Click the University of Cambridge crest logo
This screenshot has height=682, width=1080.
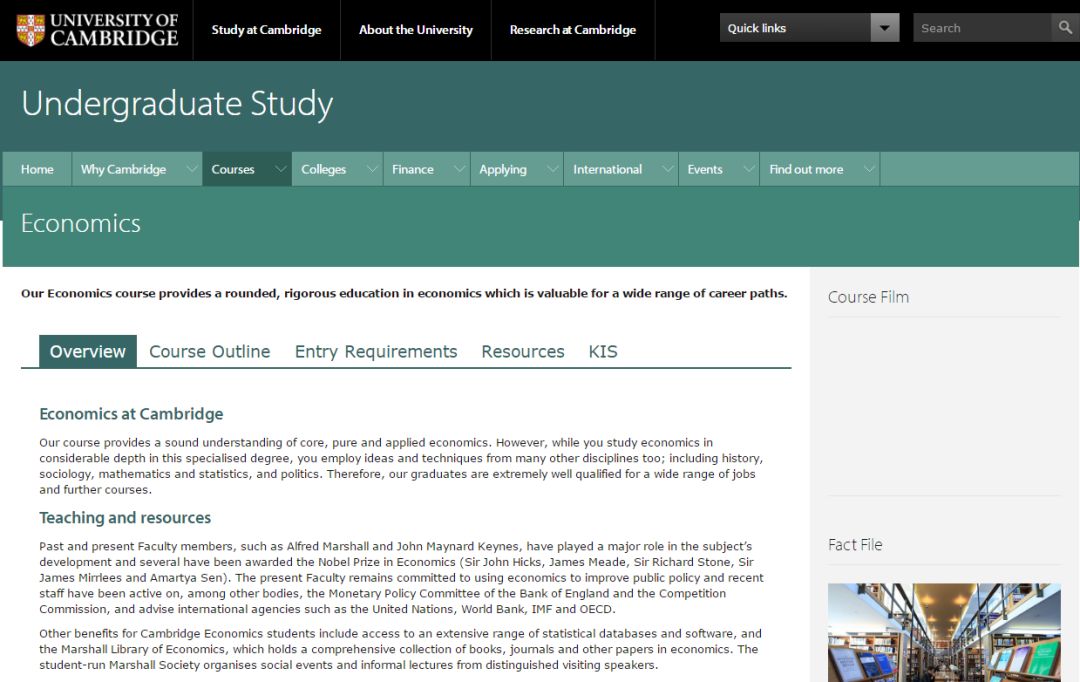30,30
